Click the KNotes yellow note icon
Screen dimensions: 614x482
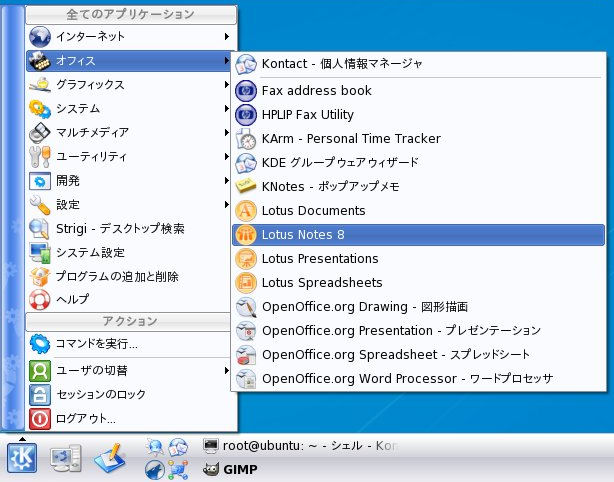[246, 186]
